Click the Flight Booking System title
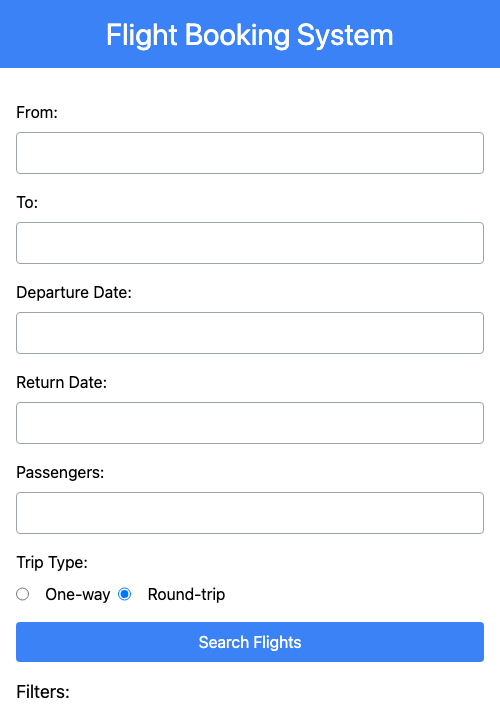The height and width of the screenshot is (705, 500). click(x=250, y=35)
